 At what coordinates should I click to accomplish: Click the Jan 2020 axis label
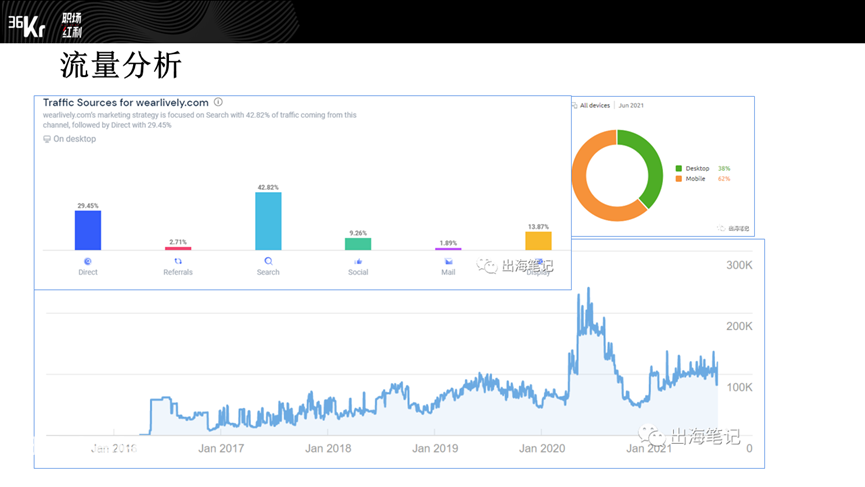pyautogui.click(x=542, y=448)
